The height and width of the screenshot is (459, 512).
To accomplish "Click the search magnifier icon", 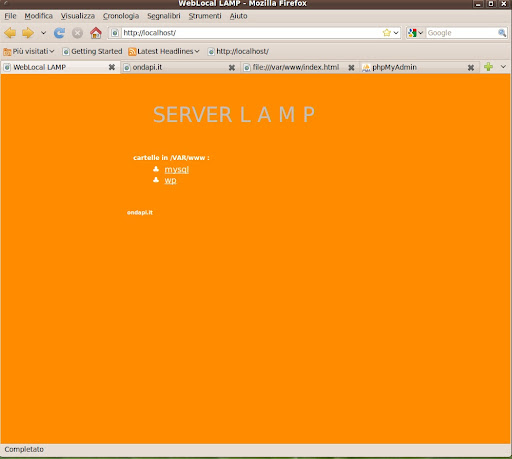I will [502, 33].
